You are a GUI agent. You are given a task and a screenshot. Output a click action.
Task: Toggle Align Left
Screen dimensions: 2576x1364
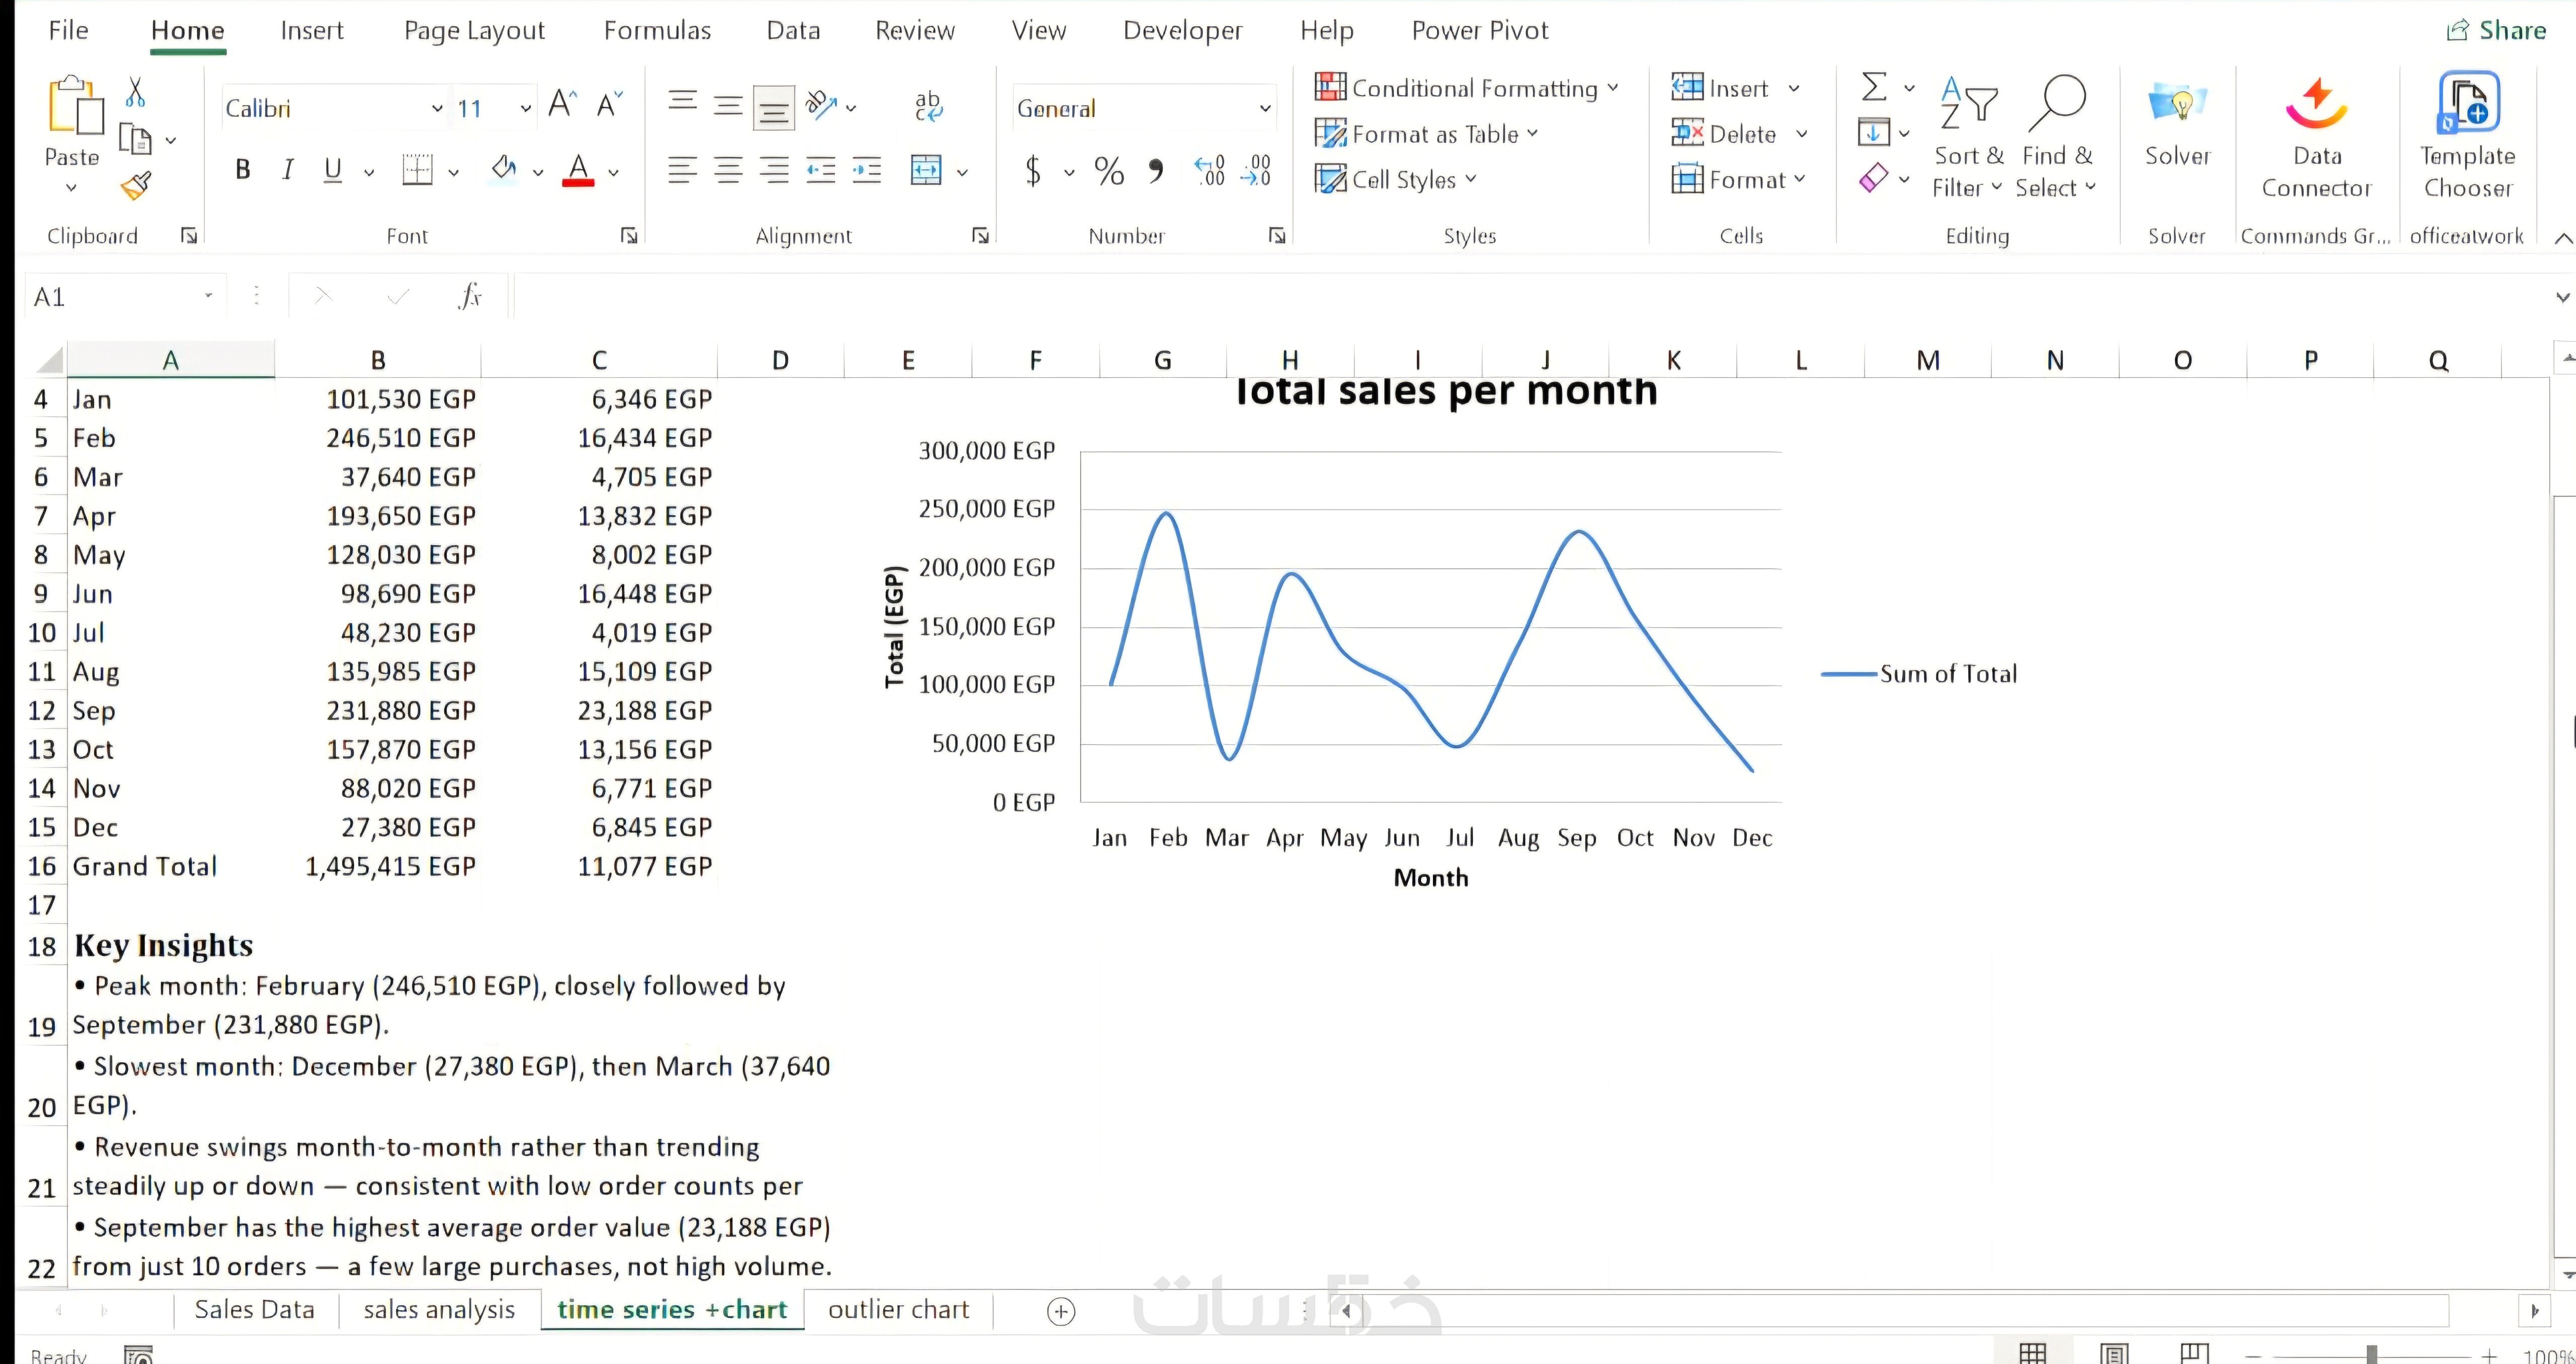683,170
